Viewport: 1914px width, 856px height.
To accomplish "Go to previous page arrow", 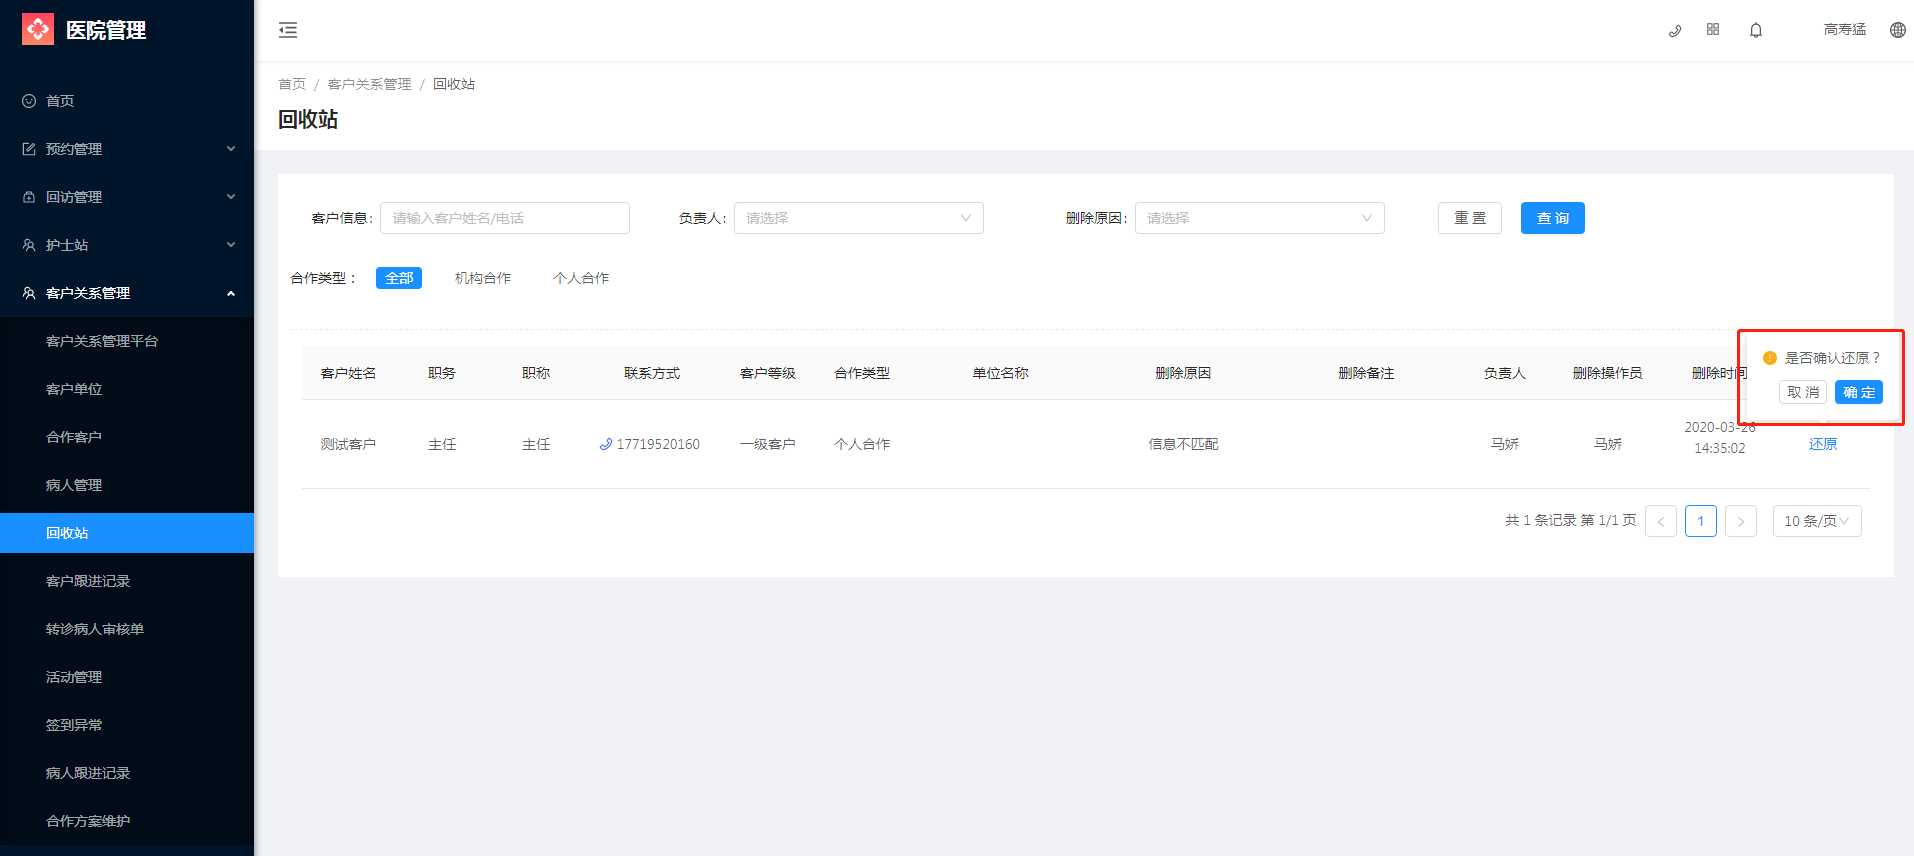I will [1661, 521].
